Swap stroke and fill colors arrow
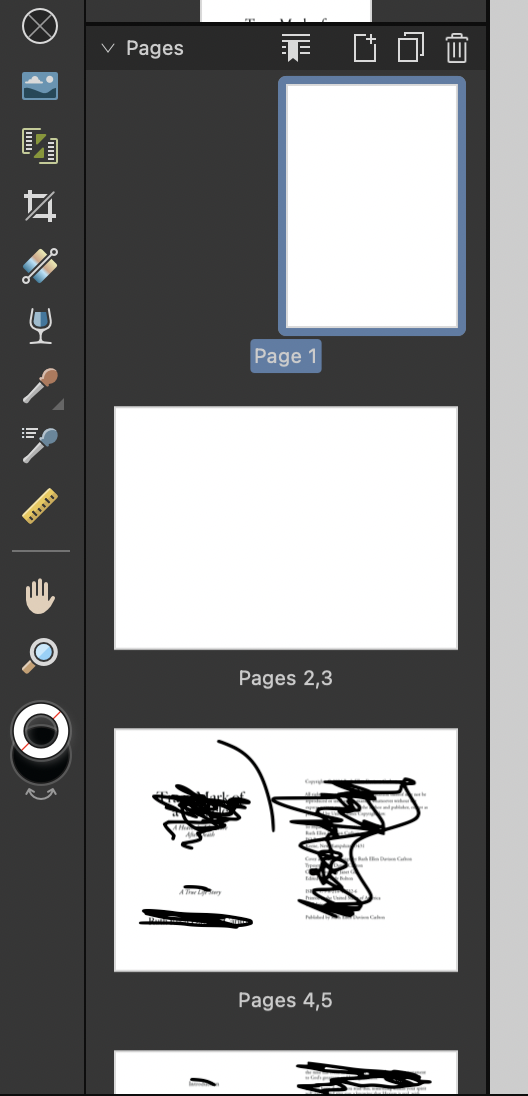 tap(41, 793)
